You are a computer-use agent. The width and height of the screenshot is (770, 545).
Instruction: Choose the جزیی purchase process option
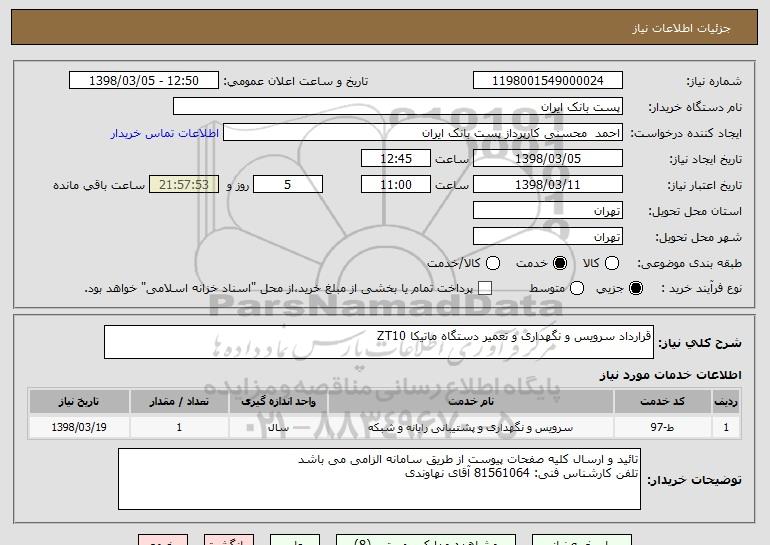(636, 288)
